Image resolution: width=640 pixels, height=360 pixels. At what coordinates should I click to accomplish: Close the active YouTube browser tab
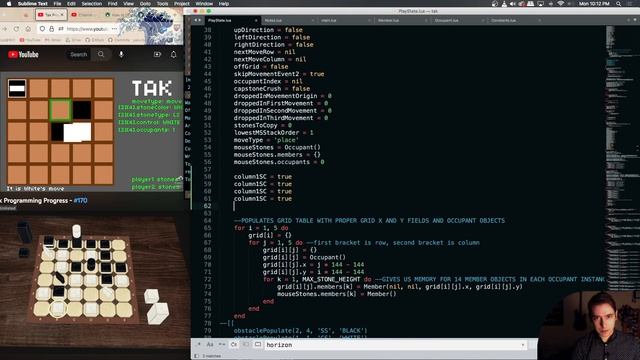62,15
